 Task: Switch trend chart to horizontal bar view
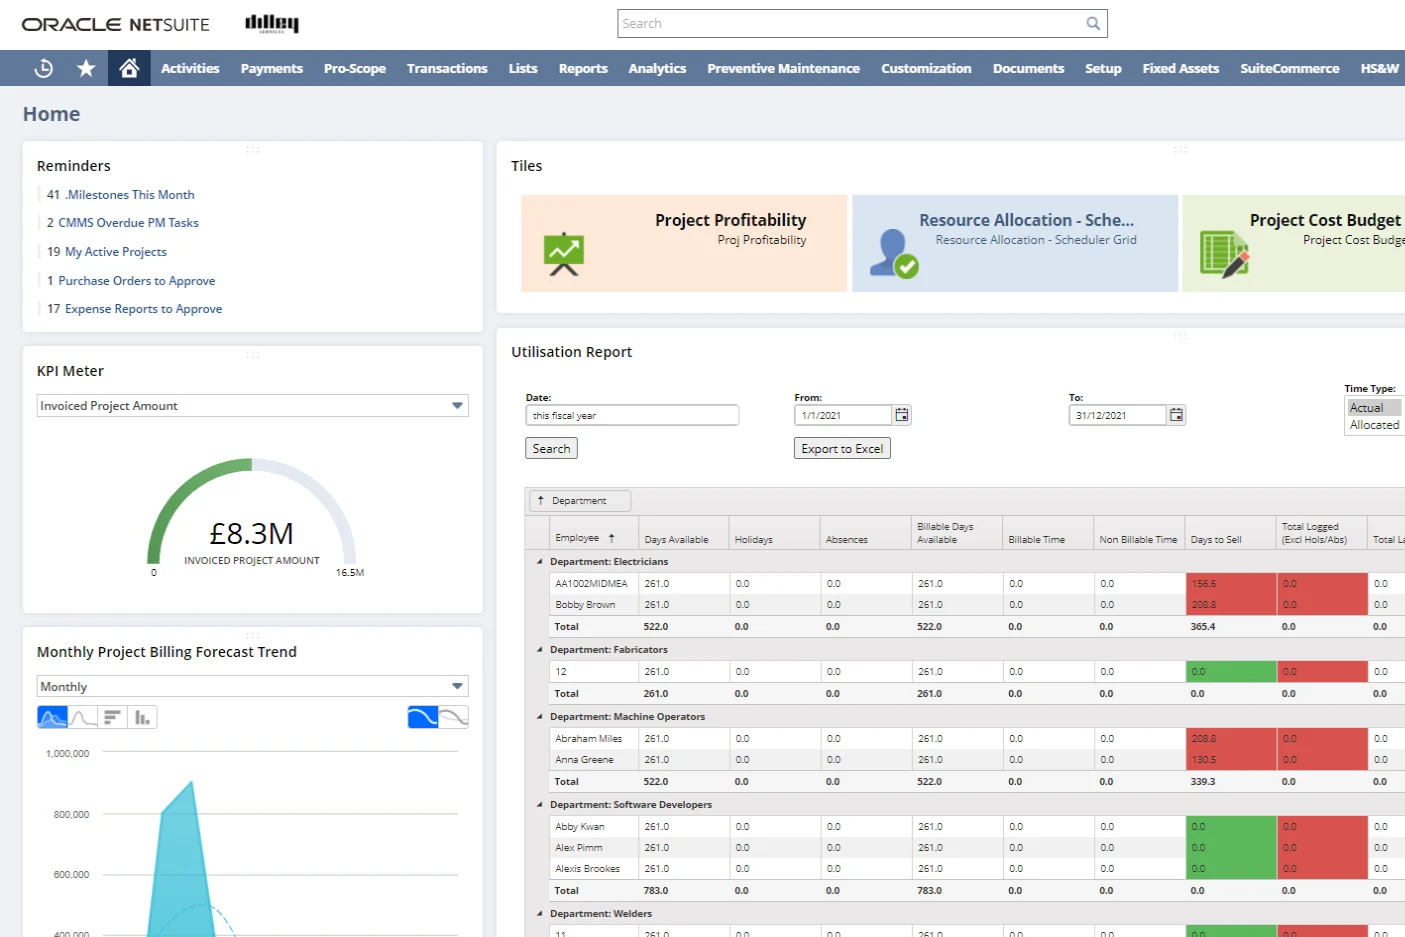click(x=112, y=717)
